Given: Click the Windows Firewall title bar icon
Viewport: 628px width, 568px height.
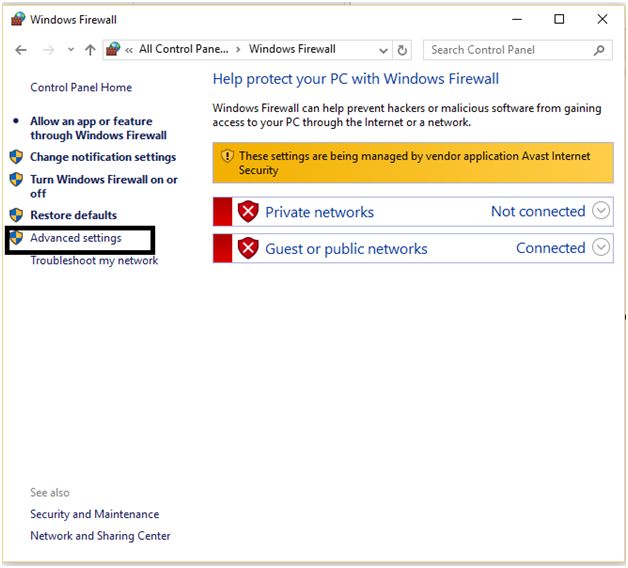Looking at the screenshot, I should tap(18, 19).
